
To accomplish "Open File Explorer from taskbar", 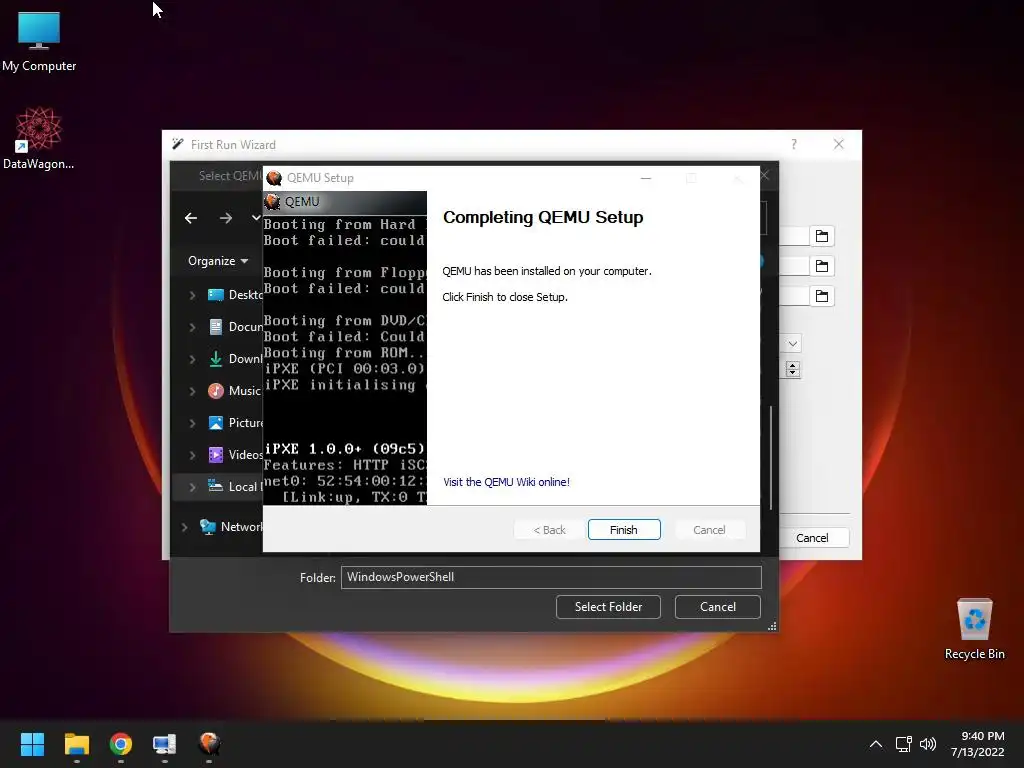I will pyautogui.click(x=76, y=744).
